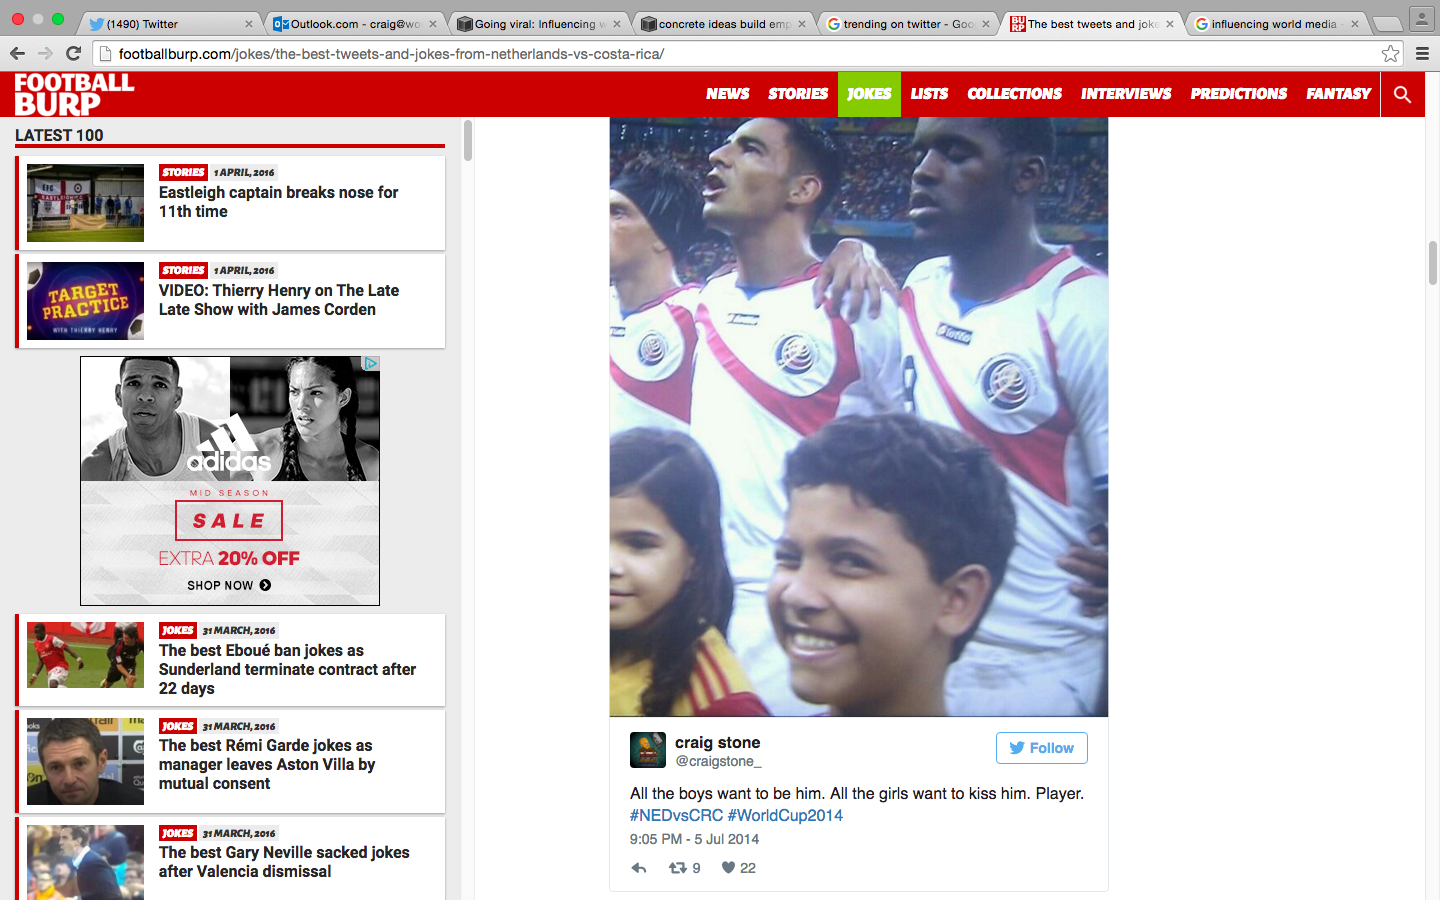Open Eastleigh captain breaks nose story
1440x900 pixels.
pyautogui.click(x=278, y=202)
